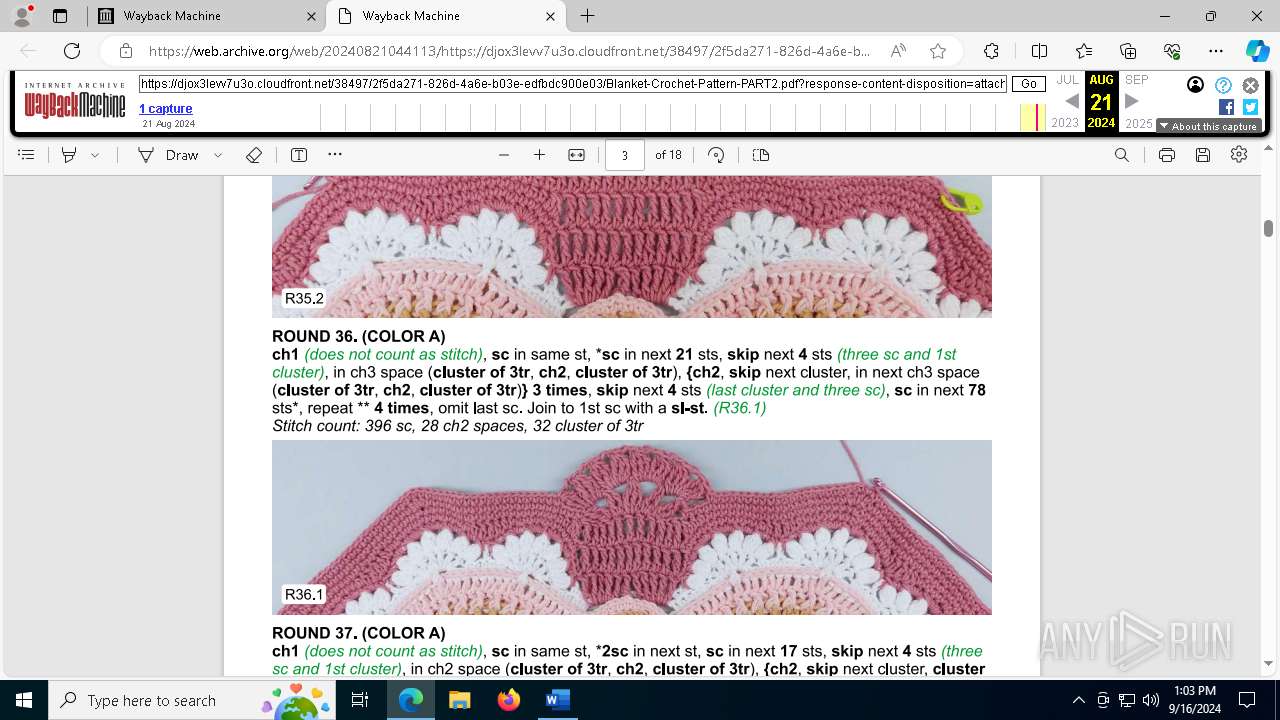The width and height of the screenshot is (1280, 720).
Task: Search within the PDF
Action: pyautogui.click(x=1122, y=155)
